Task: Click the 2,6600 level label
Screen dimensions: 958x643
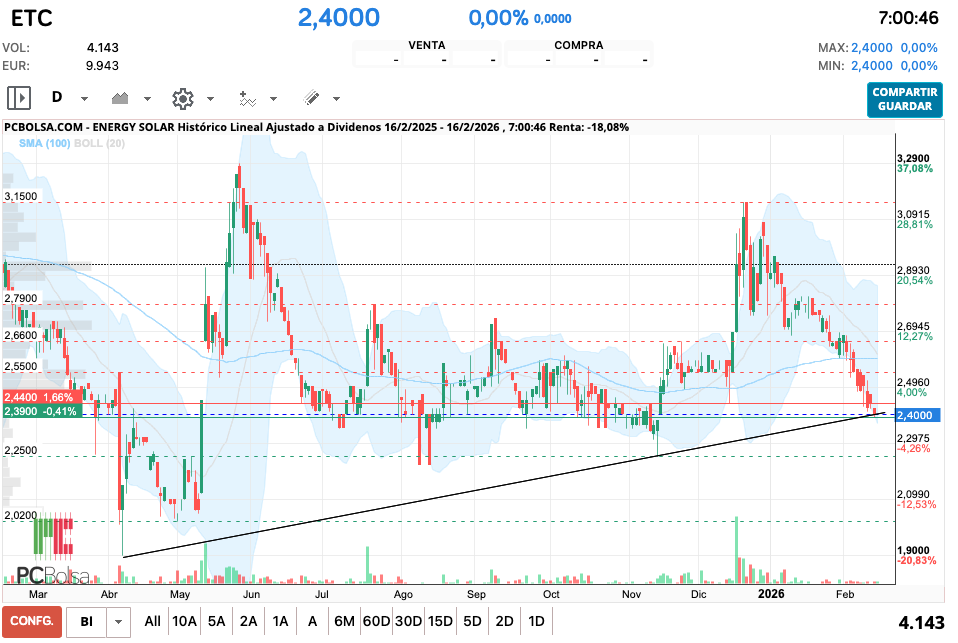Action: [21, 335]
